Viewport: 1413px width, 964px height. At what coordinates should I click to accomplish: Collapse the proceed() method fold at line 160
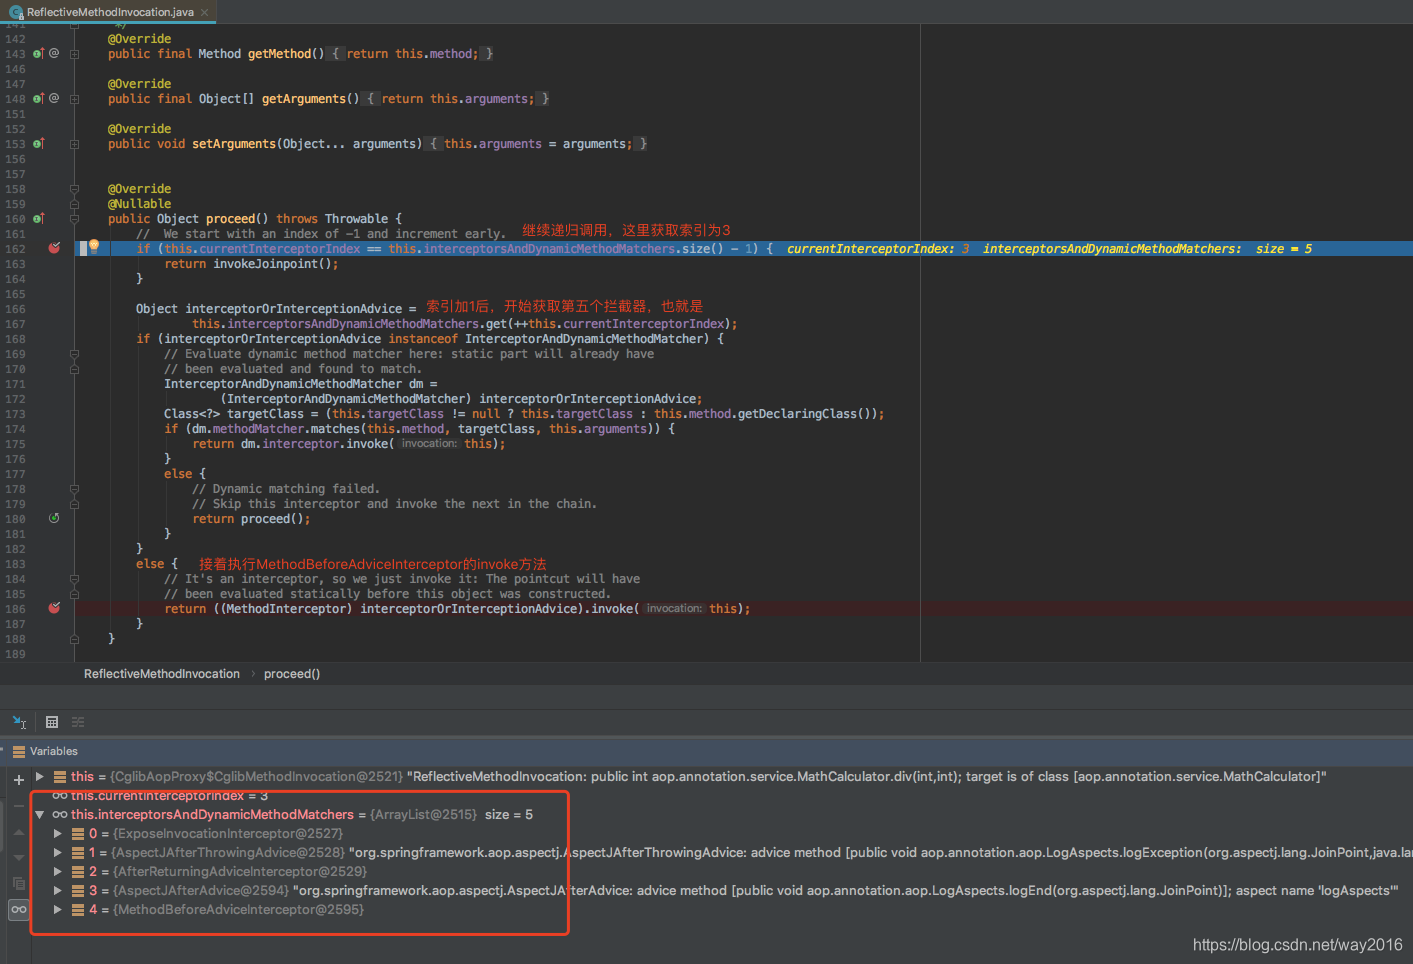(x=75, y=219)
